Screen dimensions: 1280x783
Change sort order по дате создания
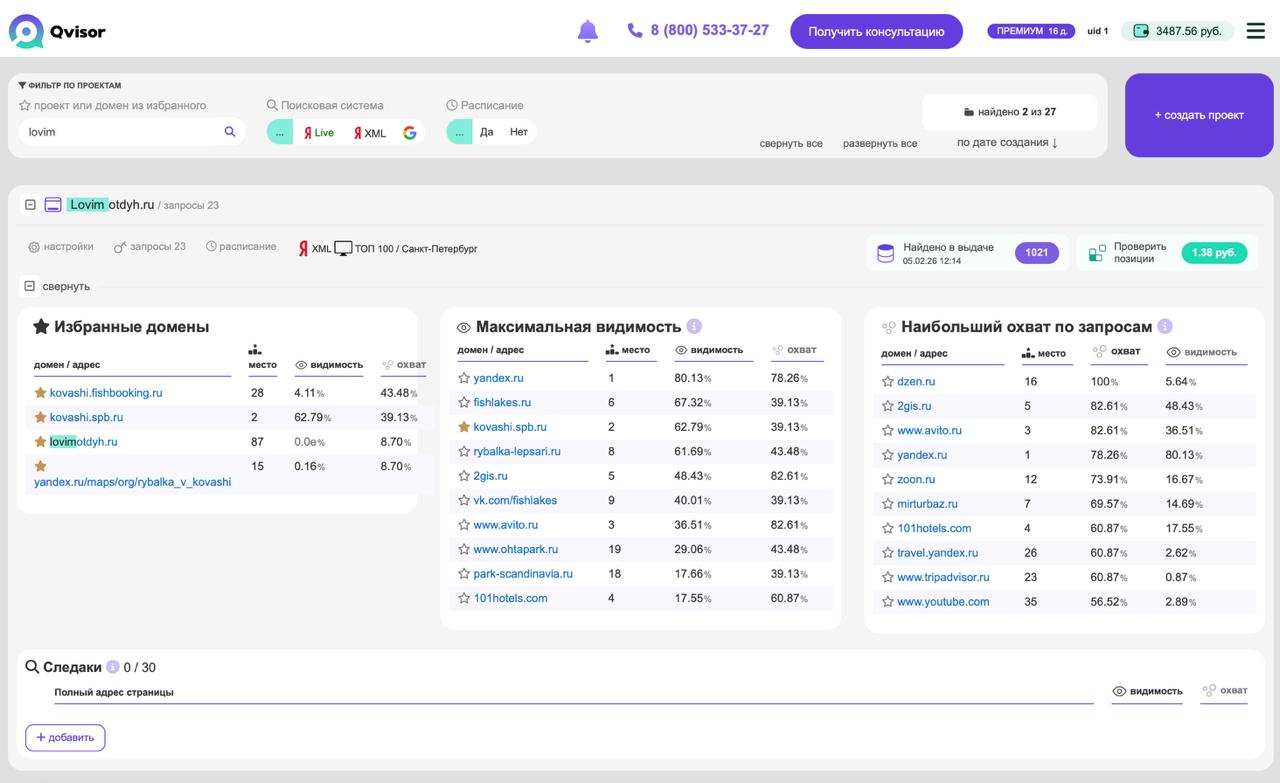[1007, 143]
